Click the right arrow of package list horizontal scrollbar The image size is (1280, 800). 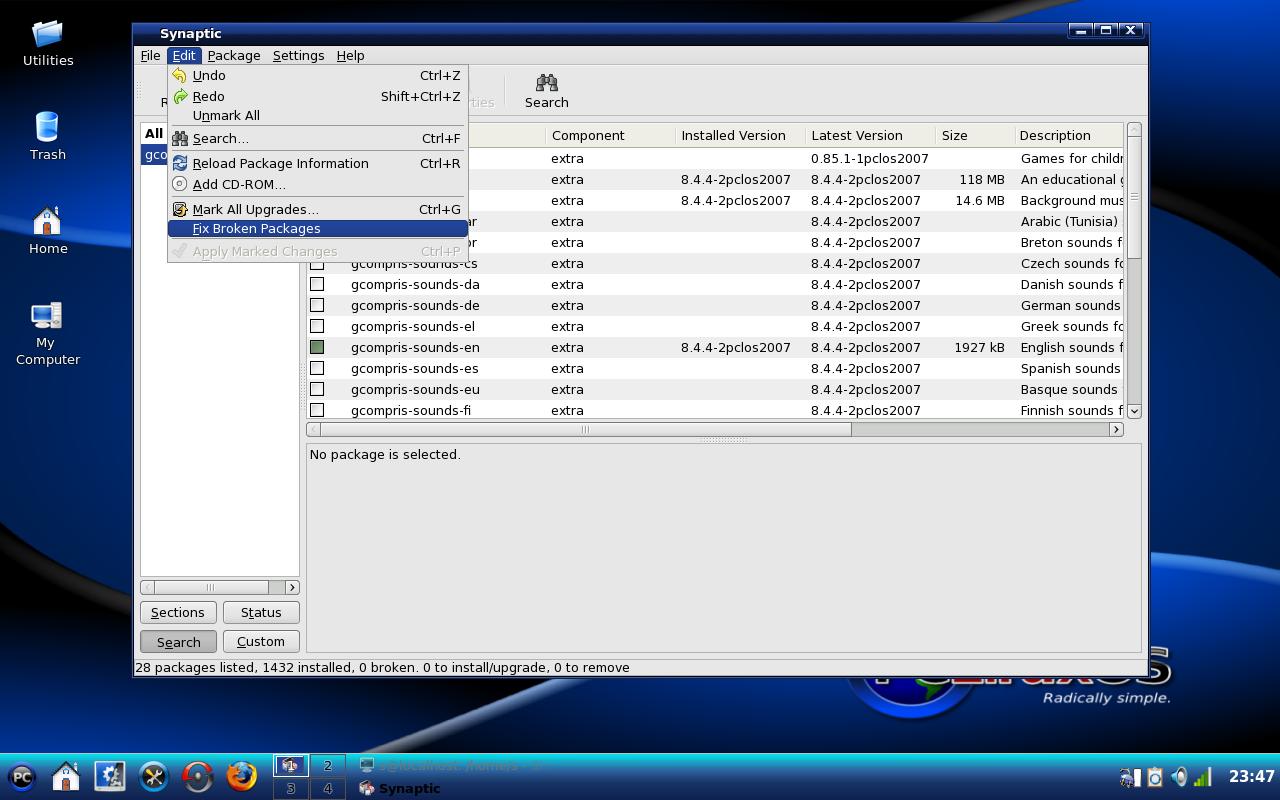point(1116,429)
